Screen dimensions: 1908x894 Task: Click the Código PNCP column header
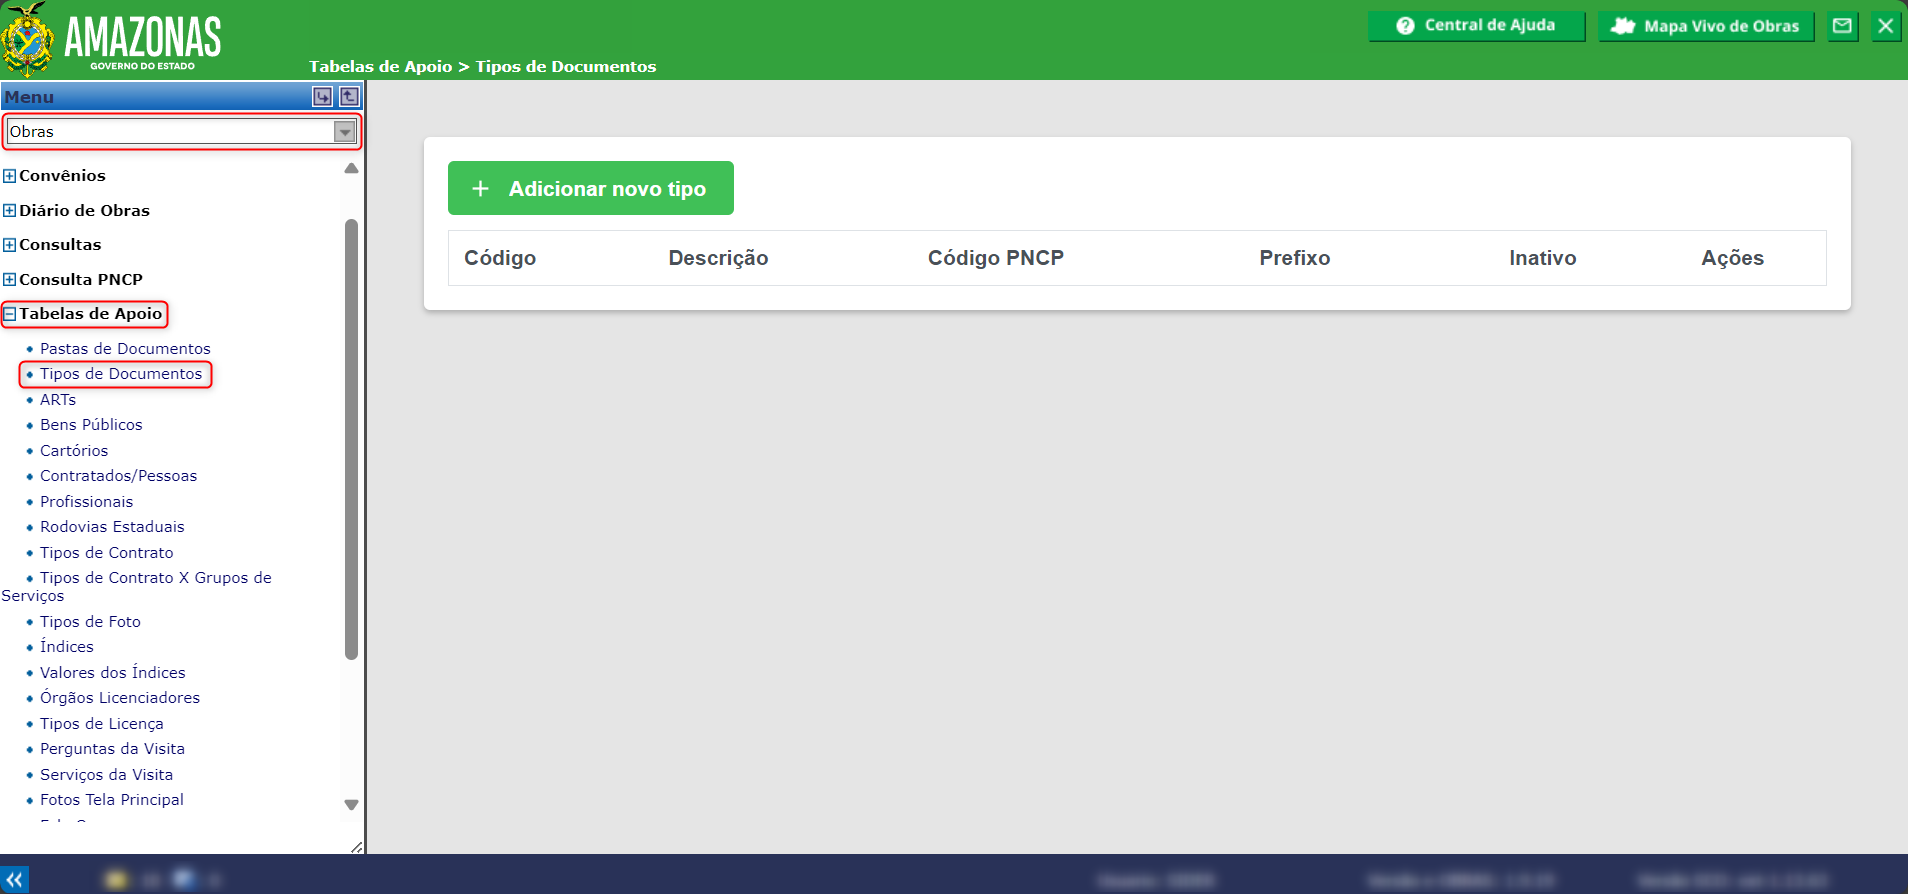996,258
